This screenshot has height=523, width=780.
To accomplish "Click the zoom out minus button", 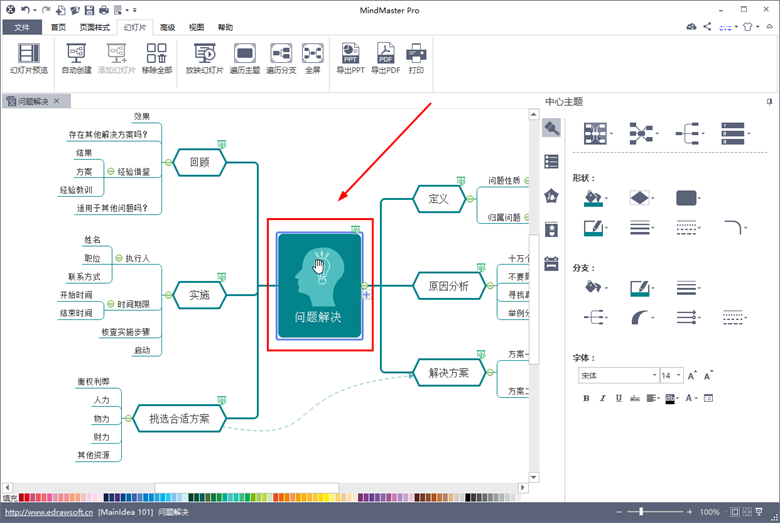I will [x=619, y=512].
